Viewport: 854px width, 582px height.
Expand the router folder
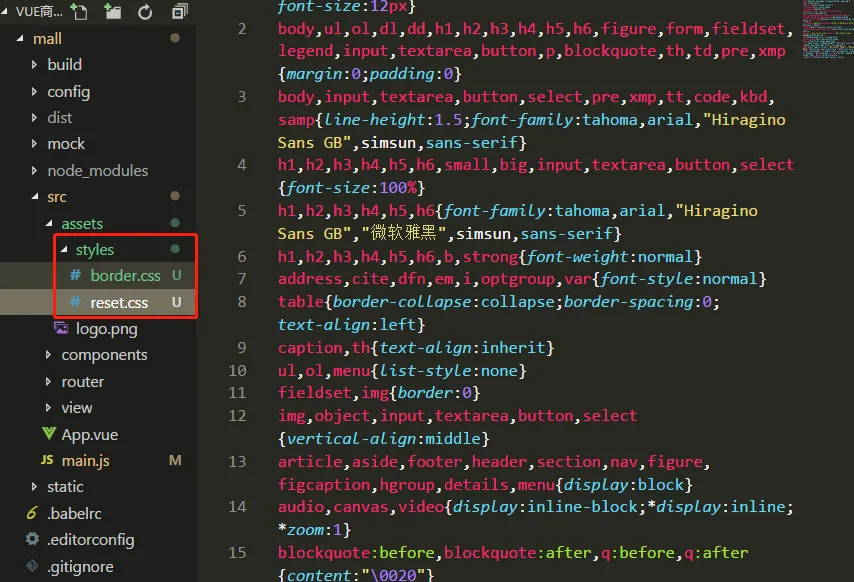pos(82,381)
